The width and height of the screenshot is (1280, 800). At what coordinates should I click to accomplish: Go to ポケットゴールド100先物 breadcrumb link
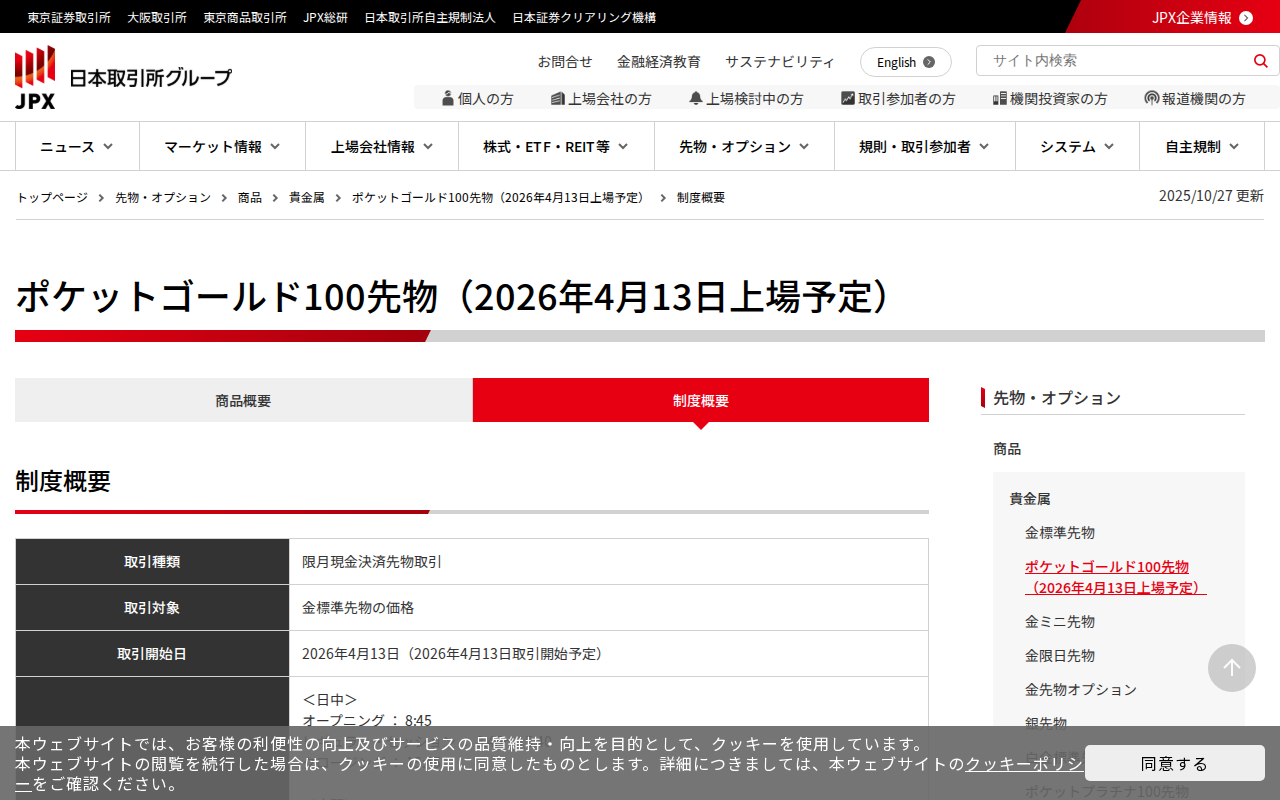coord(501,197)
